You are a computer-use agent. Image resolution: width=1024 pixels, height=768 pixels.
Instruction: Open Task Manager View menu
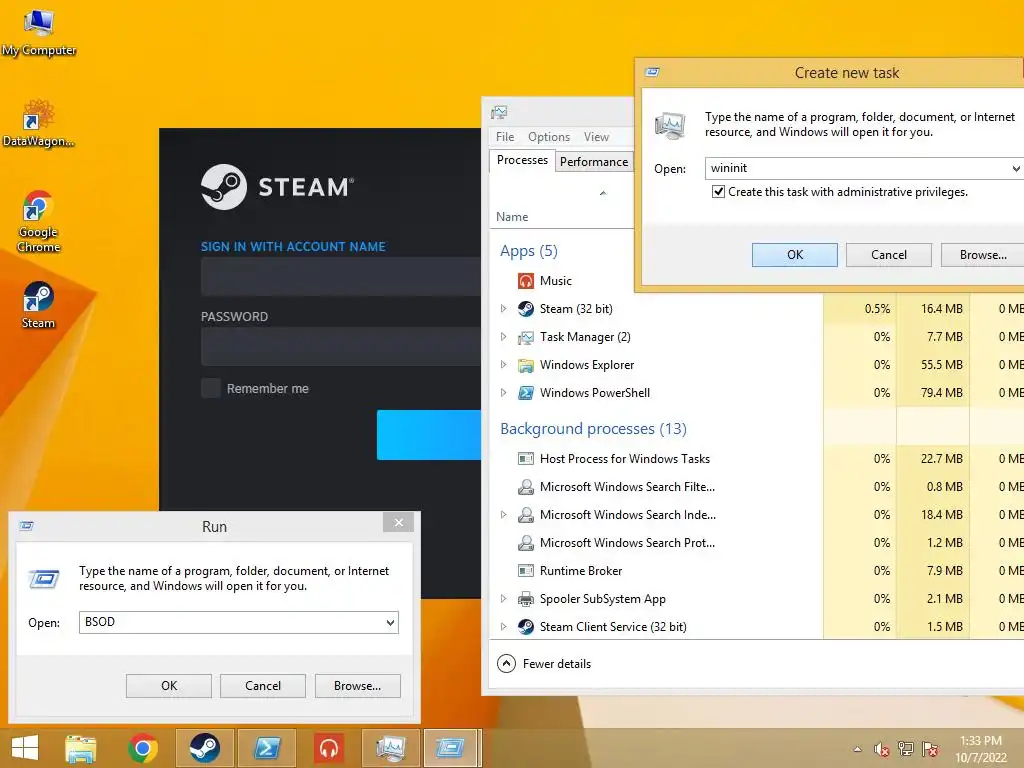pos(596,136)
